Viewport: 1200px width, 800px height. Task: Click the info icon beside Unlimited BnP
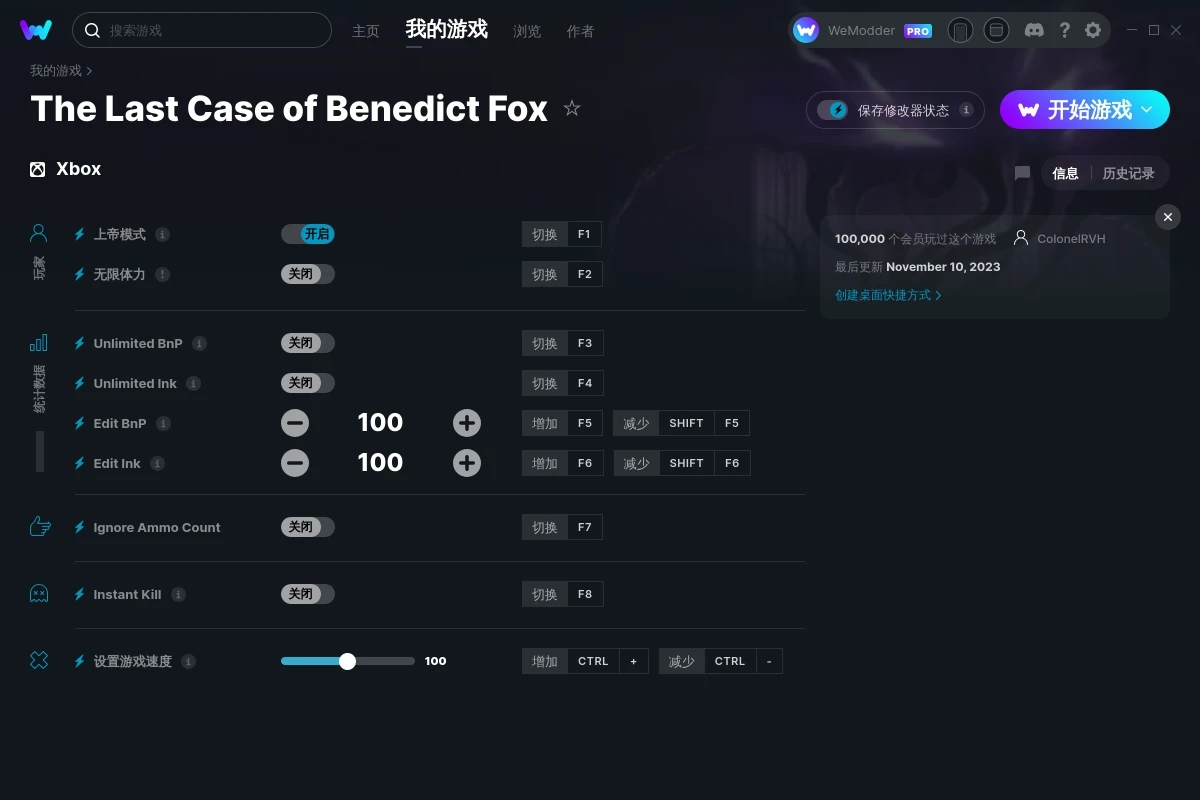[199, 343]
